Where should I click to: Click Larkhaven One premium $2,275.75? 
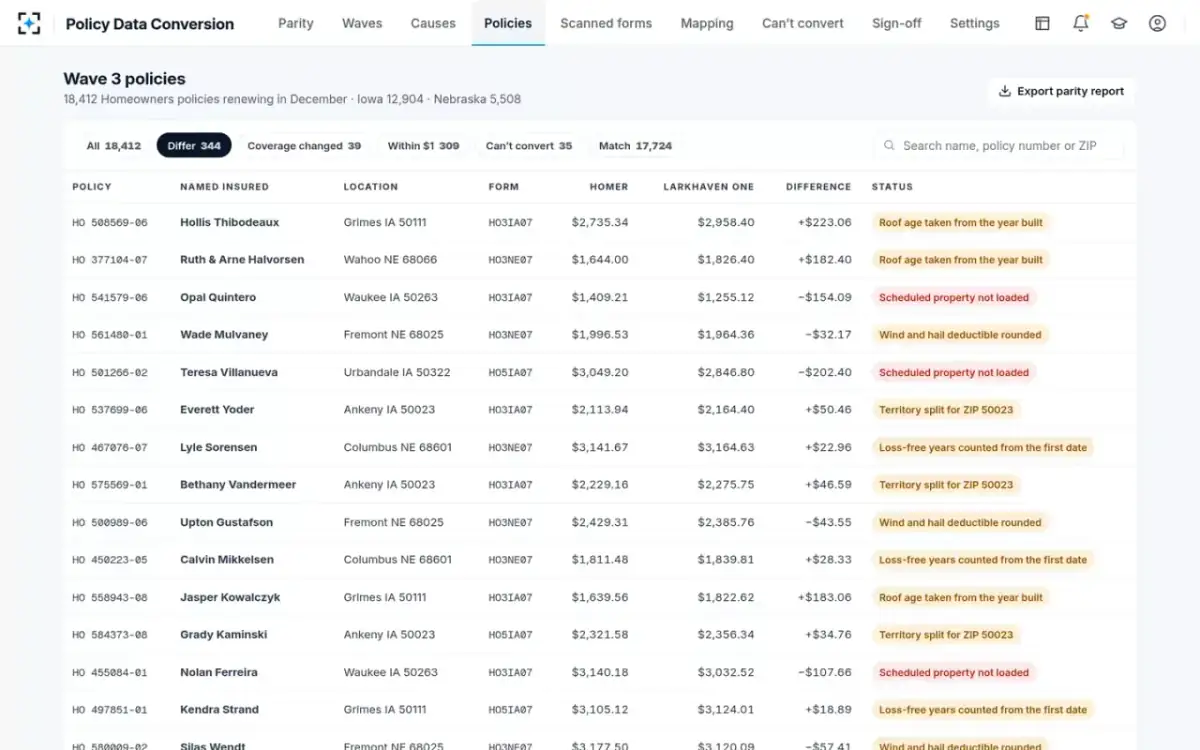click(x=726, y=485)
